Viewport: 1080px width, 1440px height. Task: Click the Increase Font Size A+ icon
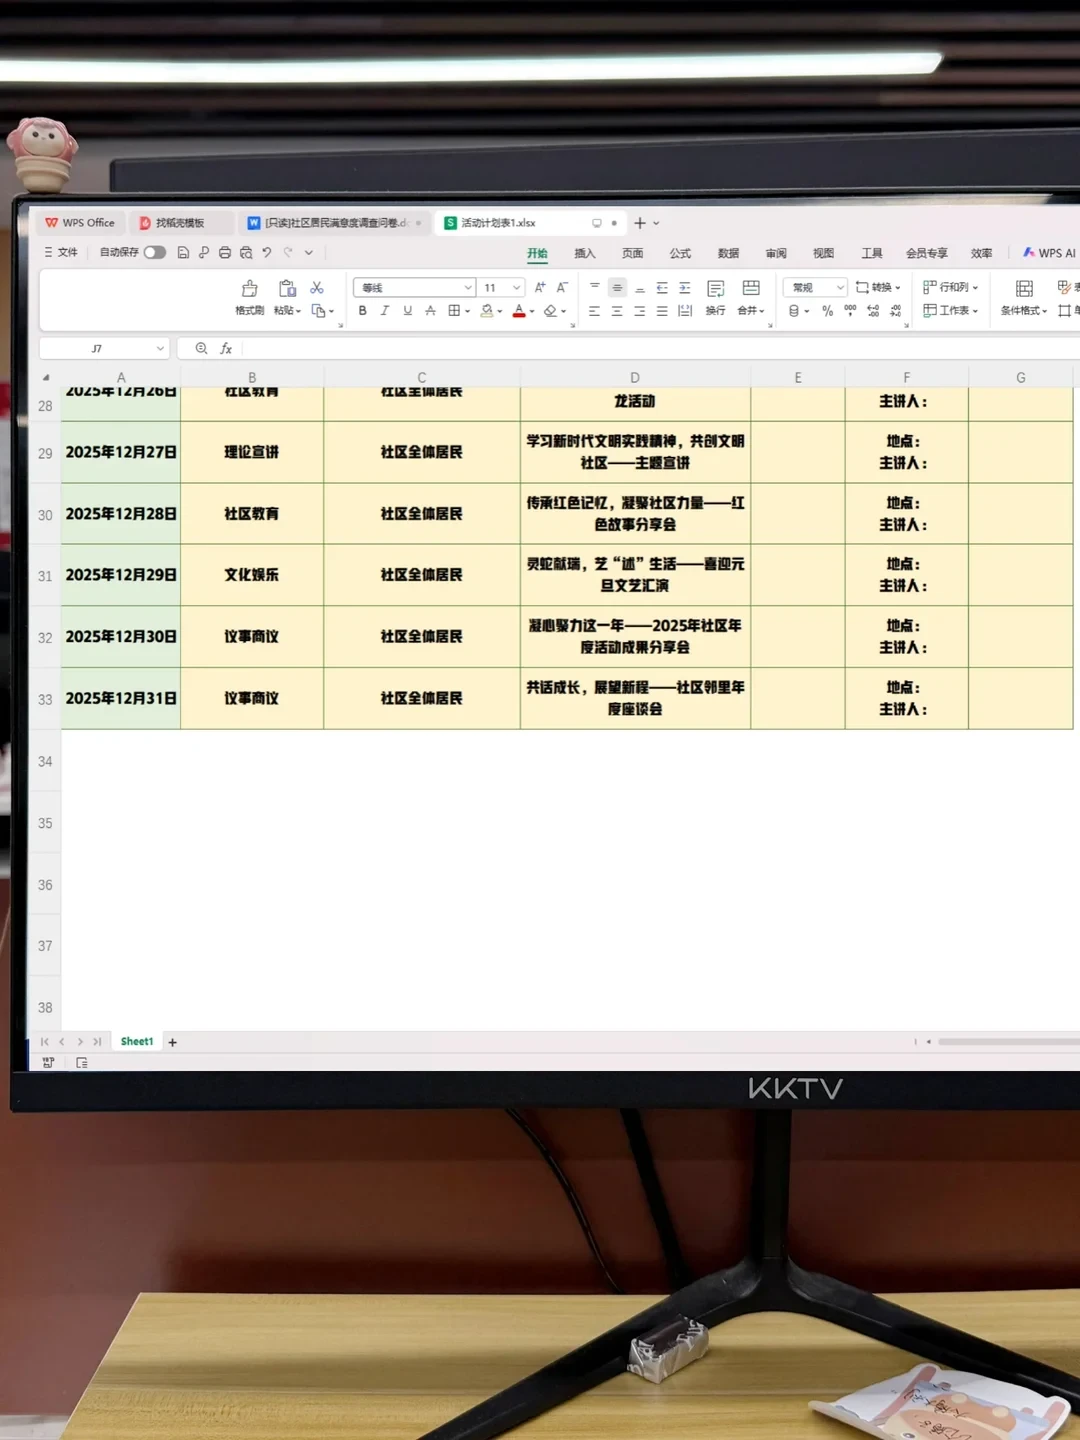(540, 287)
